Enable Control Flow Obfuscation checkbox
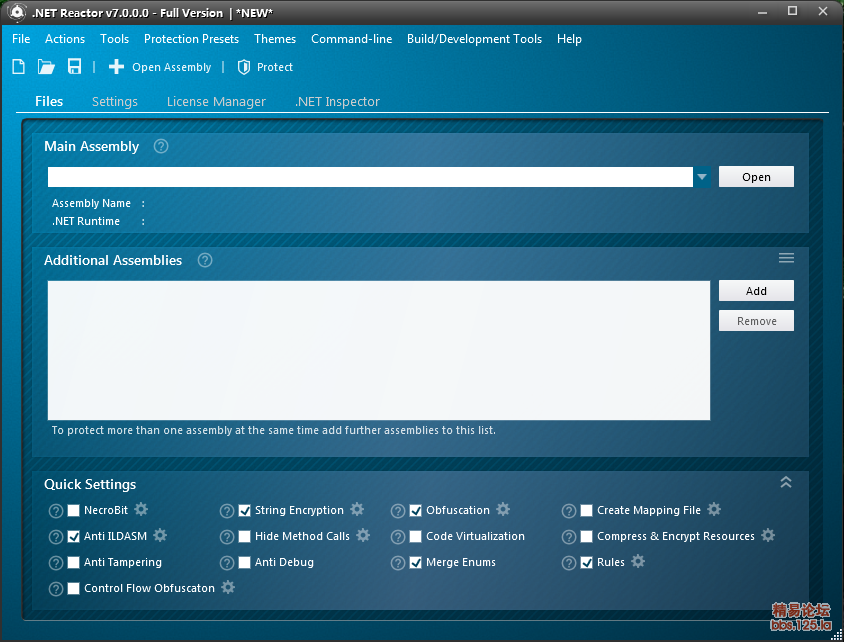Viewport: 844px width, 642px height. [74, 588]
